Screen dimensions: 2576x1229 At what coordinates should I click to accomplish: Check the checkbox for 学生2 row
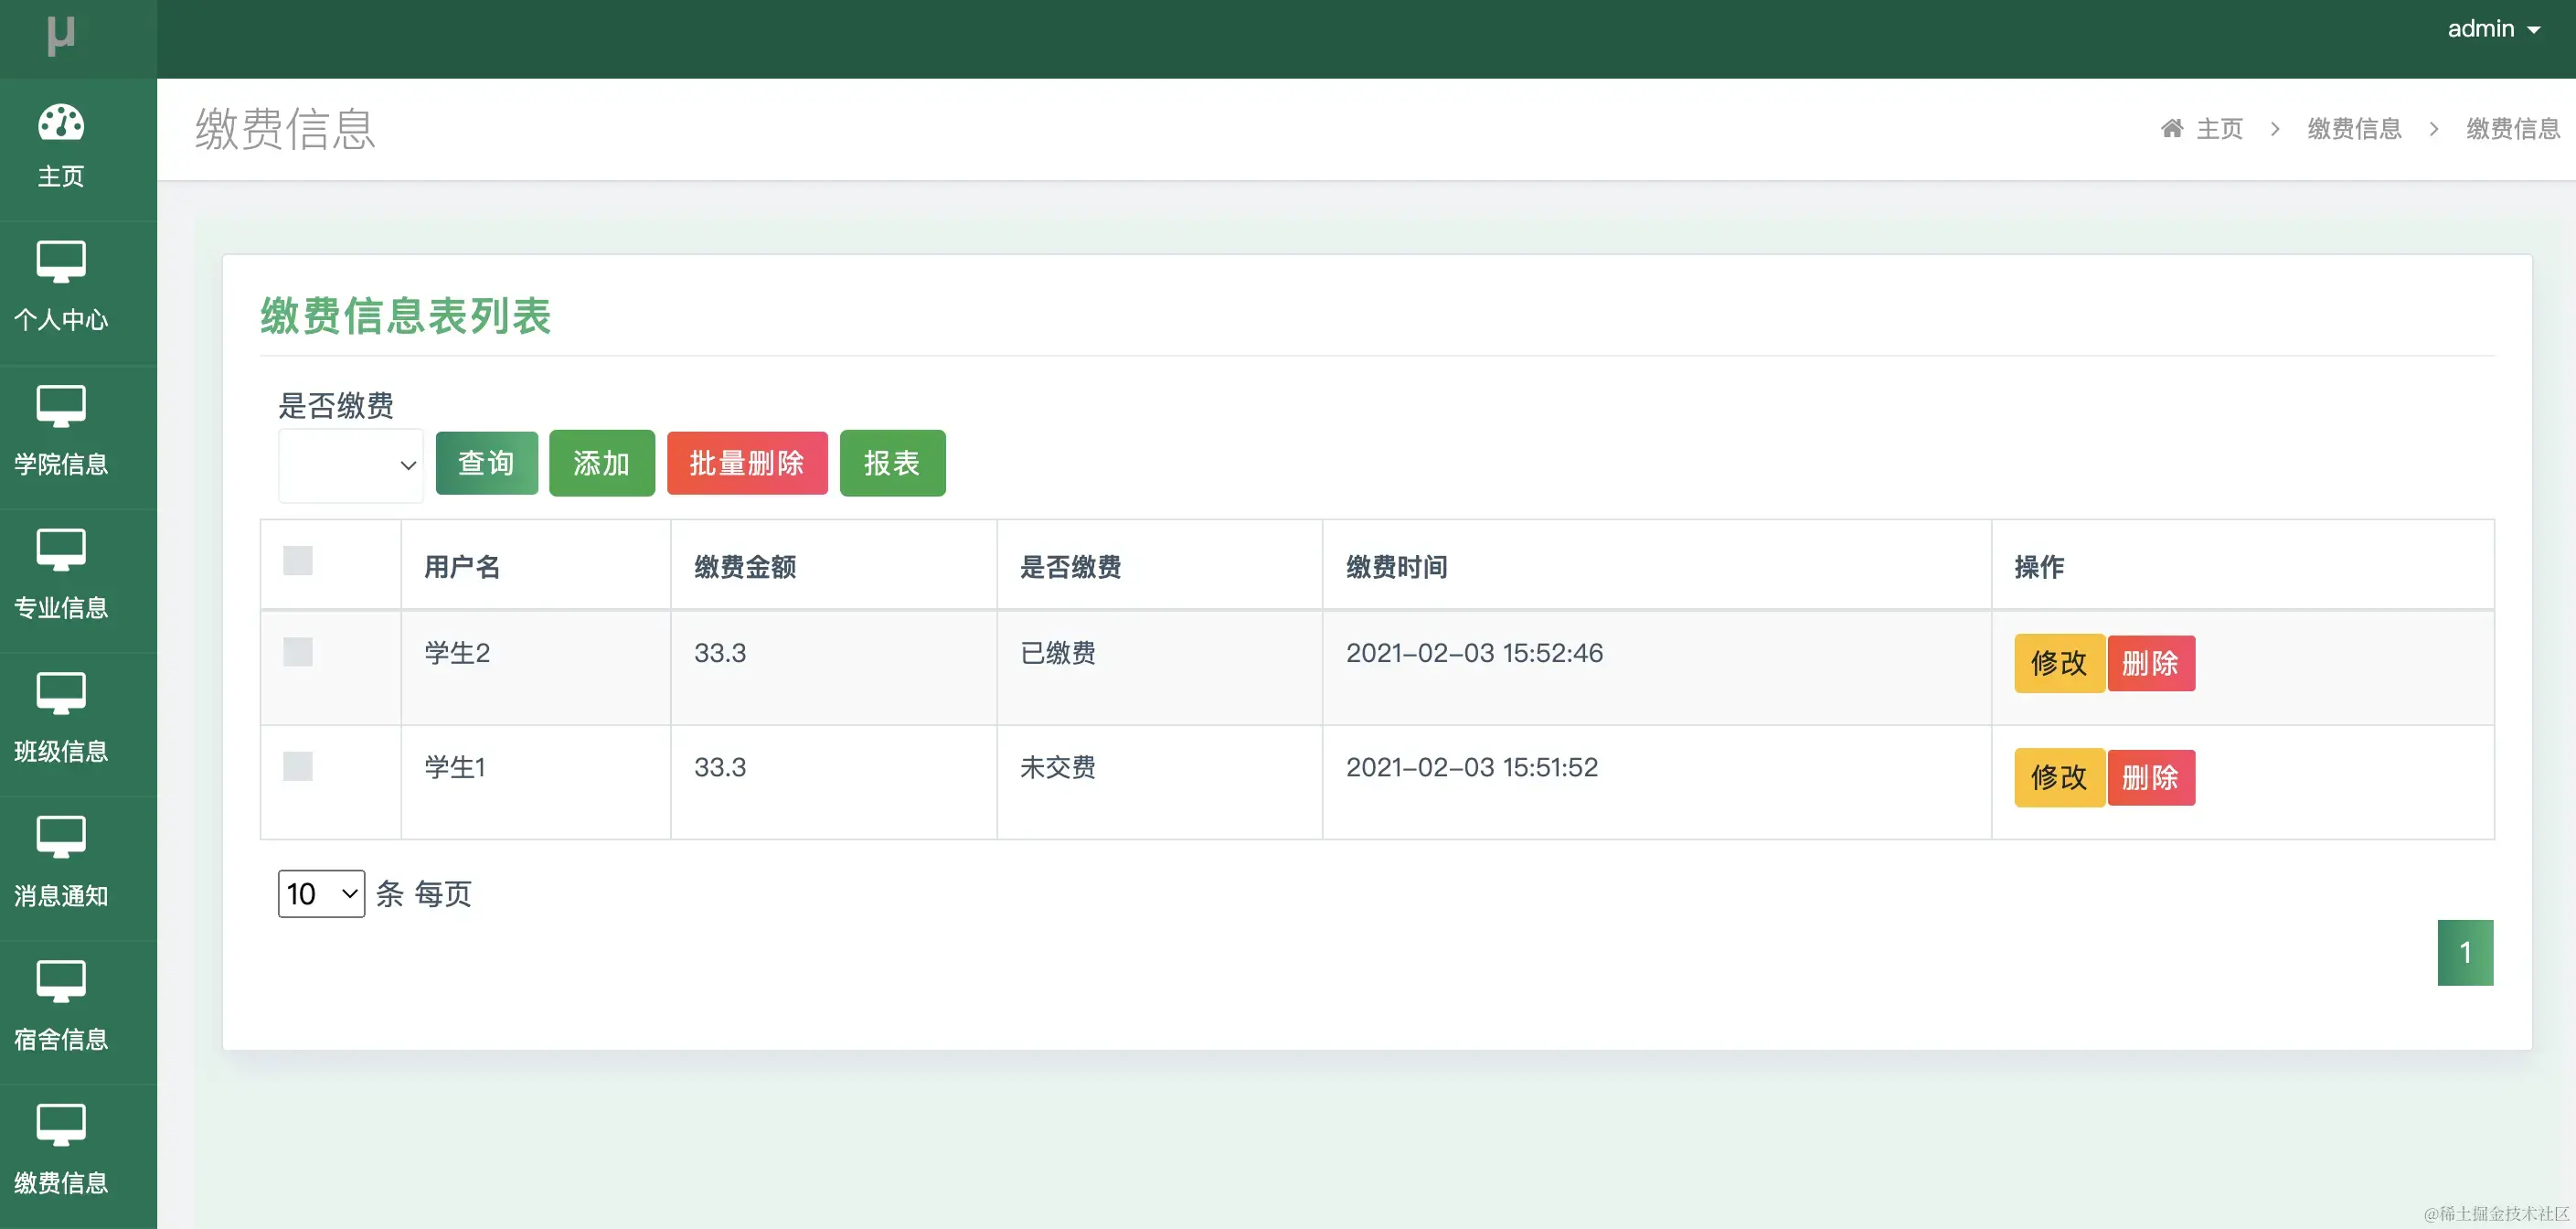point(298,653)
